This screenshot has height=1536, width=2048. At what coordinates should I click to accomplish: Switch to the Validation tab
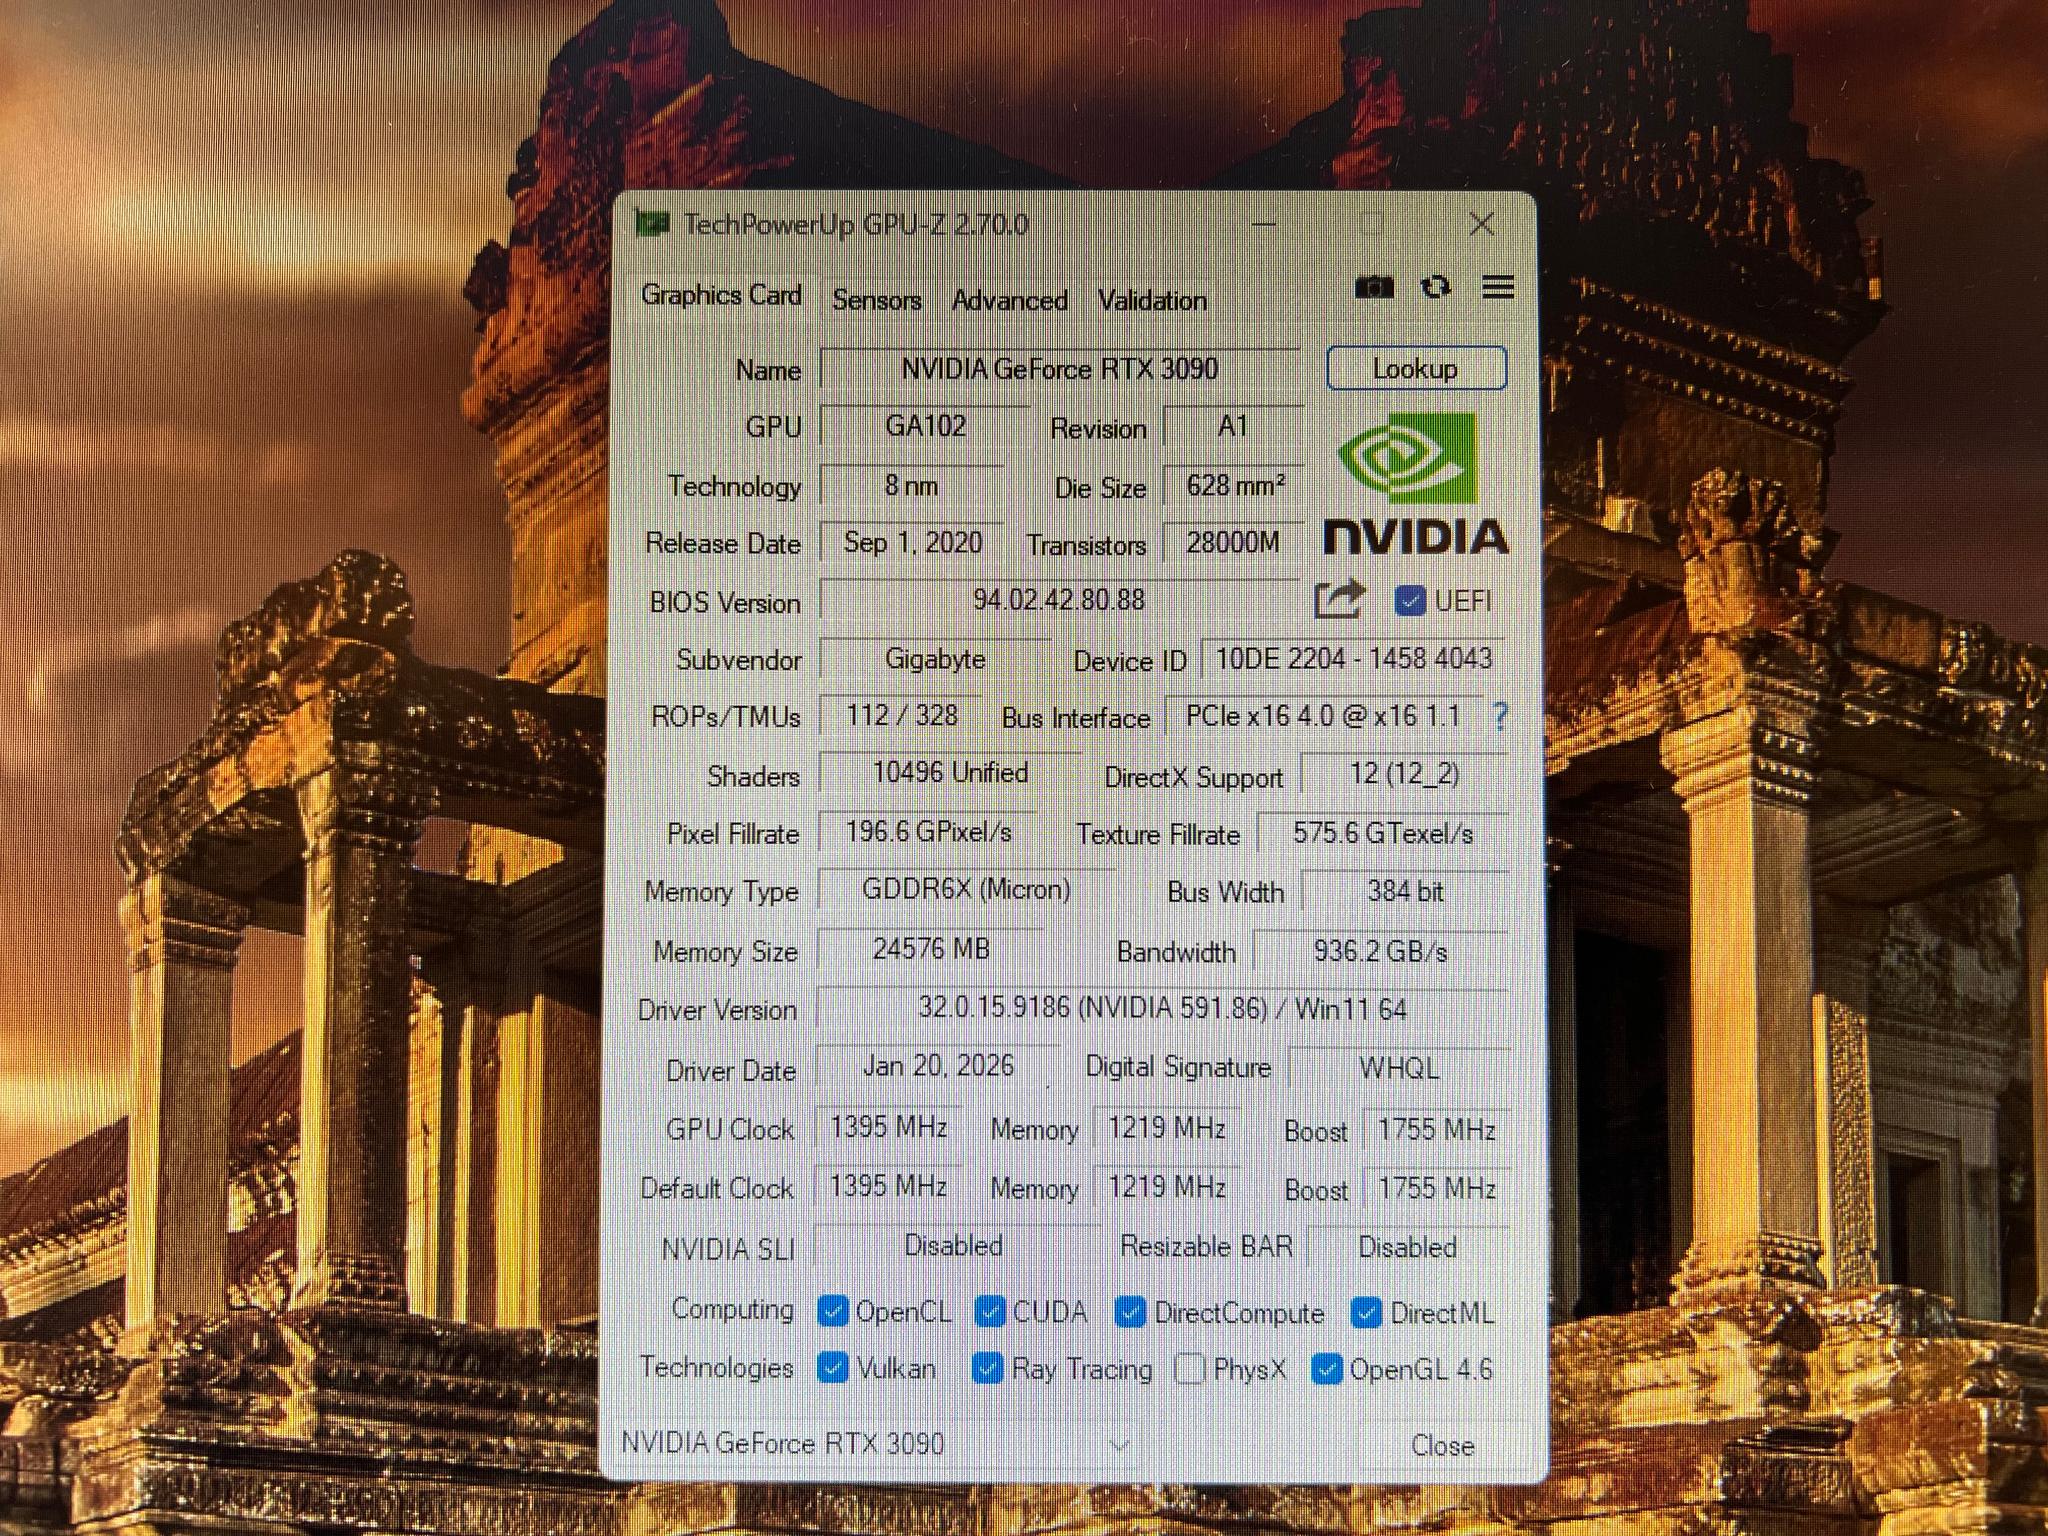tap(1152, 300)
